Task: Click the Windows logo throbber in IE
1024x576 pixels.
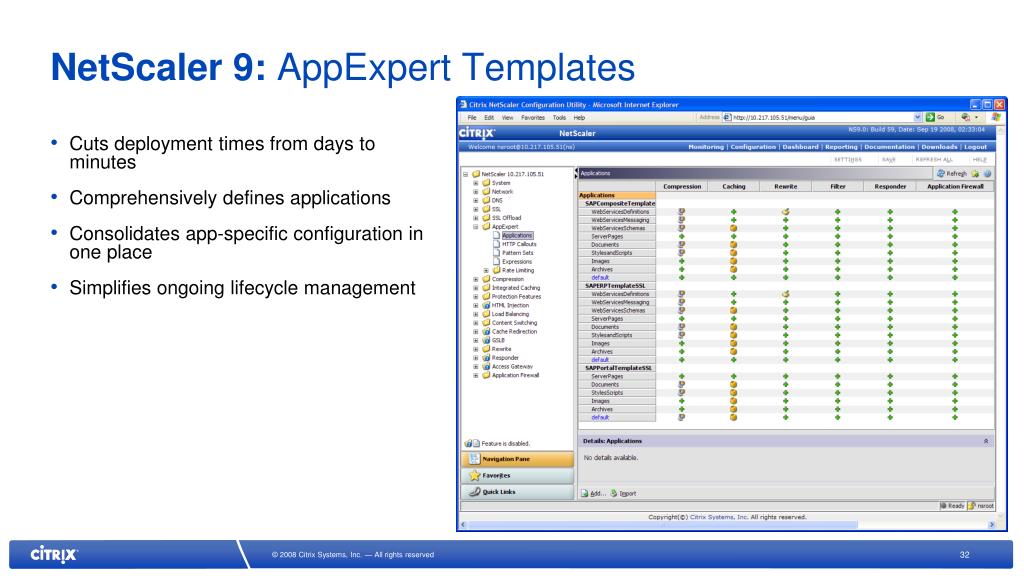Action: 996,118
